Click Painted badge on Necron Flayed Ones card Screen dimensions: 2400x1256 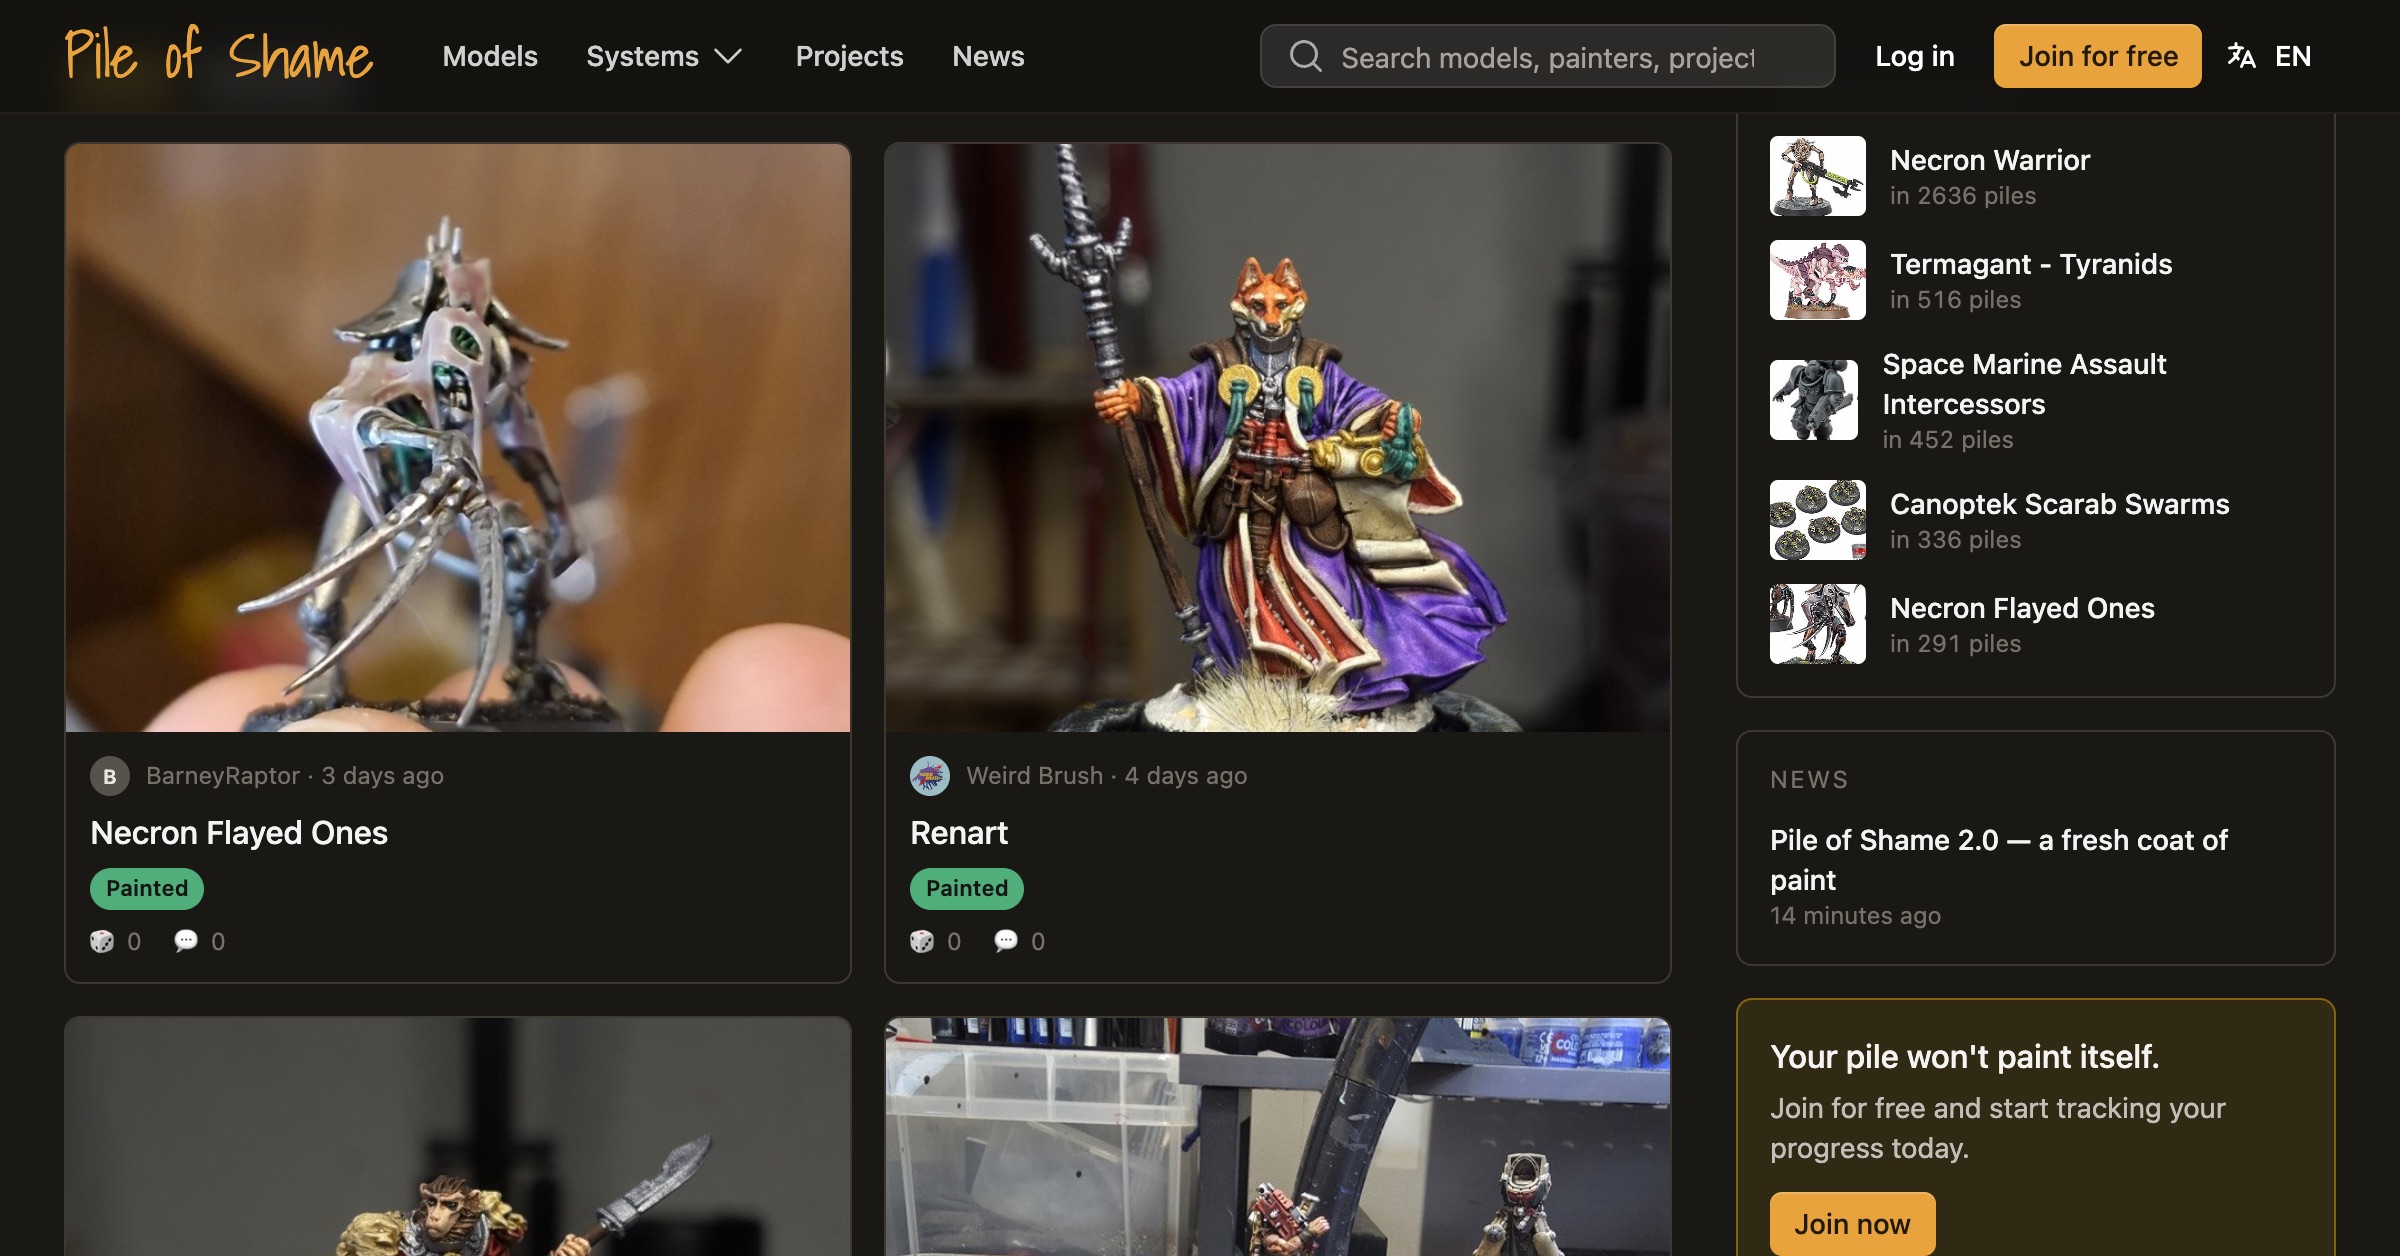[147, 889]
